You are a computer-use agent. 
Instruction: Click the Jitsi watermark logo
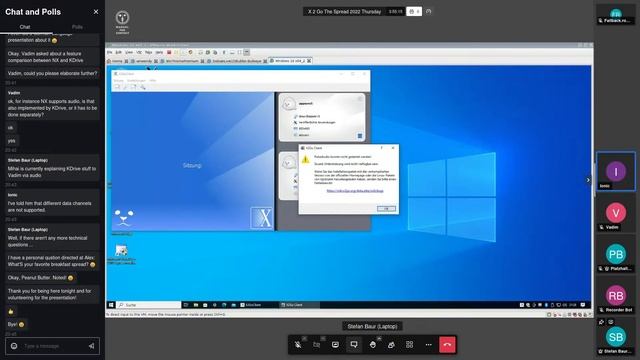point(122,22)
